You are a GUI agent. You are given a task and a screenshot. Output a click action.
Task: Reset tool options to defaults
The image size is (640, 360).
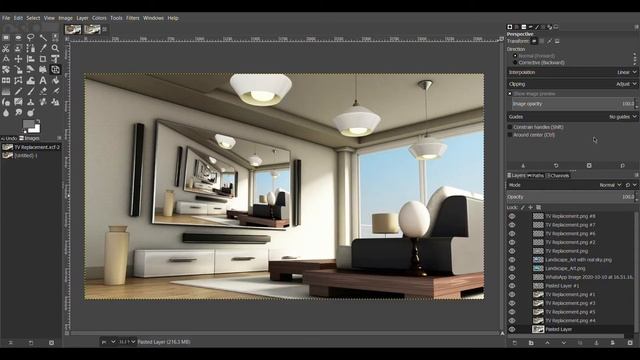[622, 166]
